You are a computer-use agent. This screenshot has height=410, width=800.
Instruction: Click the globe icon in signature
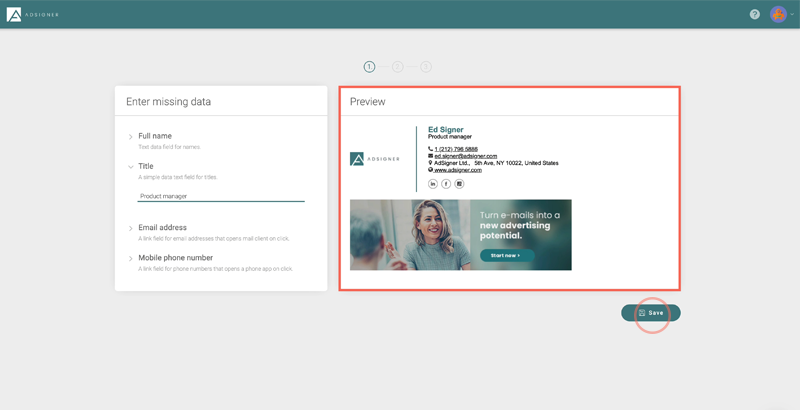[x=431, y=170]
